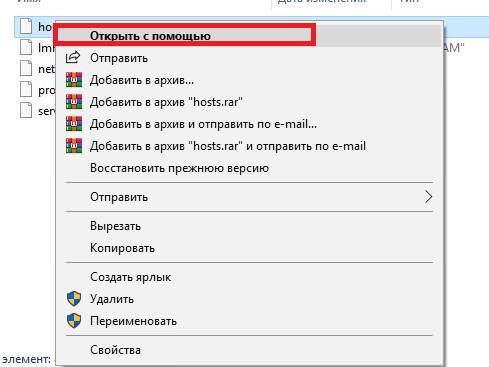Choose 'Открыть с помощью' from context menu
The width and height of the screenshot is (489, 367).
(x=250, y=36)
